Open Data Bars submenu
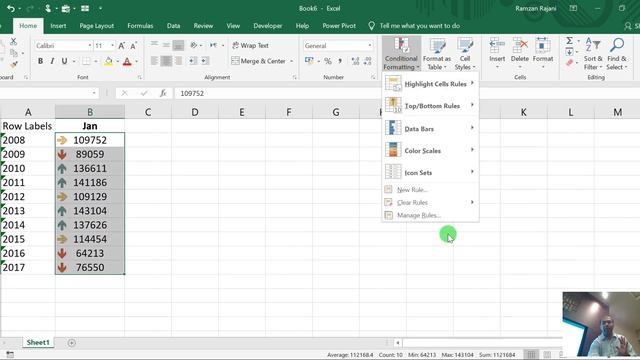This screenshot has height=360, width=640. (x=430, y=128)
